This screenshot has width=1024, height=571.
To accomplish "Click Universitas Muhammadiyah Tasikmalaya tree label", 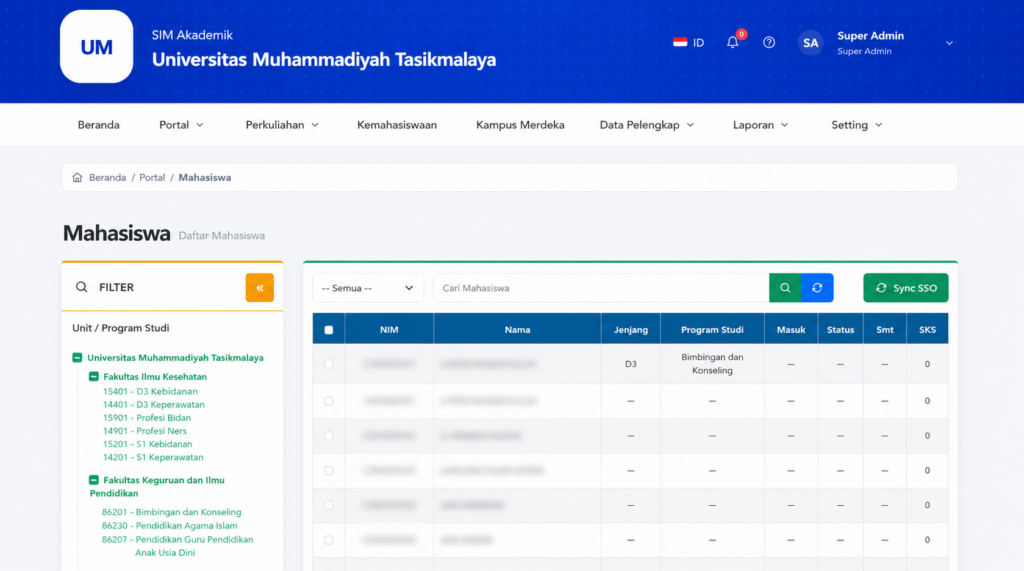I will [176, 357].
